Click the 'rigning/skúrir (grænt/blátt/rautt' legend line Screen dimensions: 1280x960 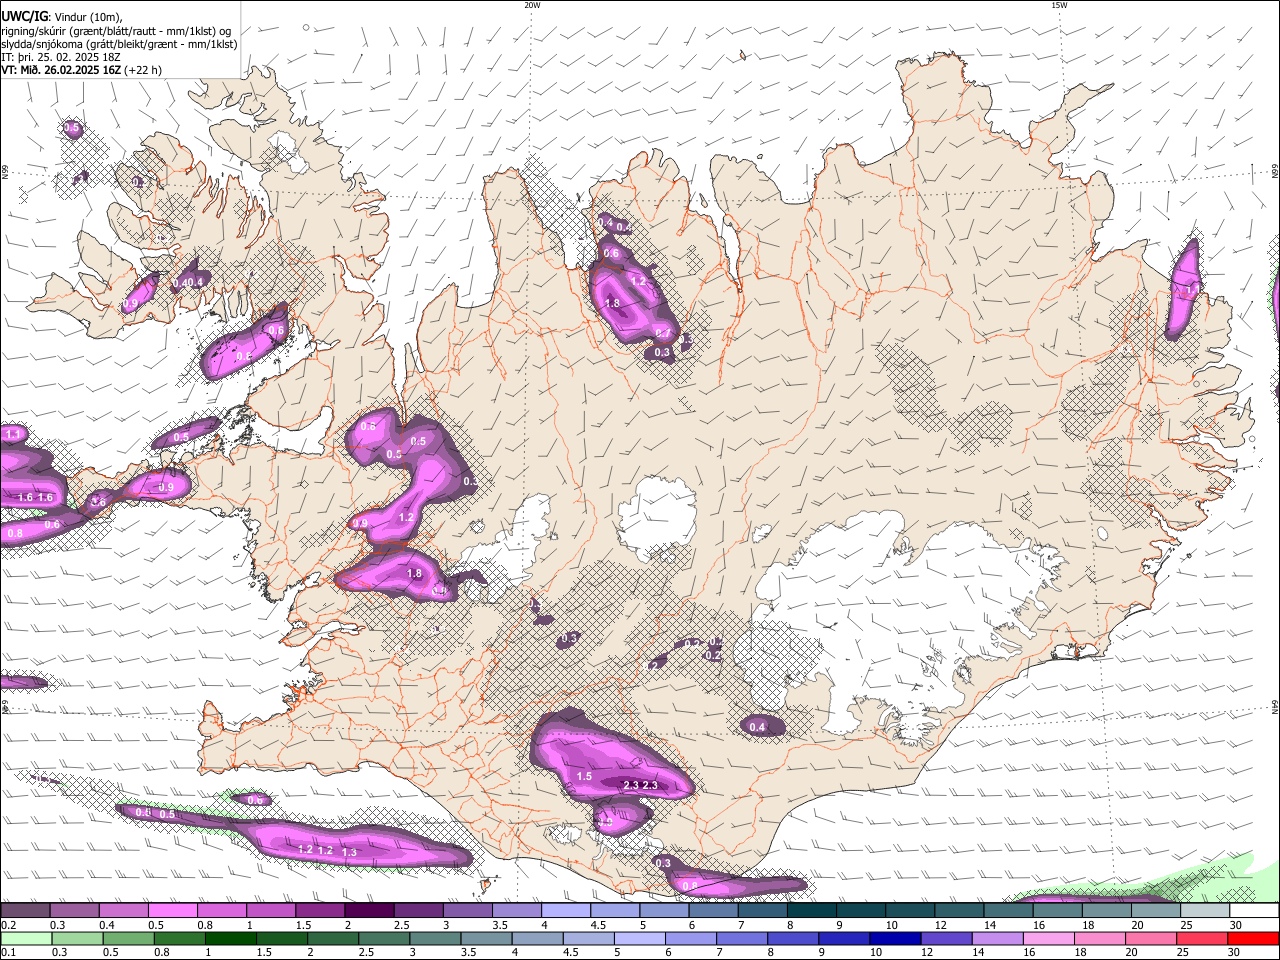click(x=116, y=31)
